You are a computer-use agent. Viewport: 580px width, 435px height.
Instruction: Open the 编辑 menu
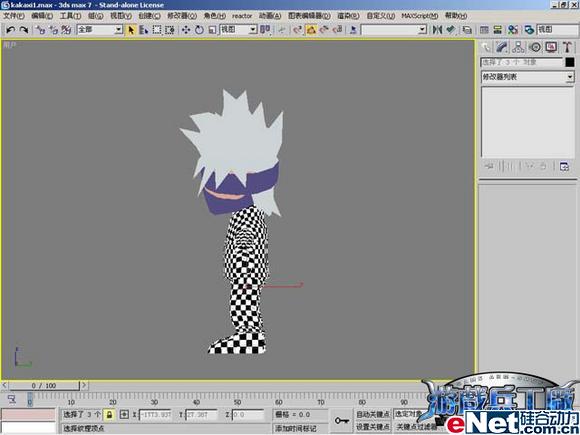click(x=42, y=16)
